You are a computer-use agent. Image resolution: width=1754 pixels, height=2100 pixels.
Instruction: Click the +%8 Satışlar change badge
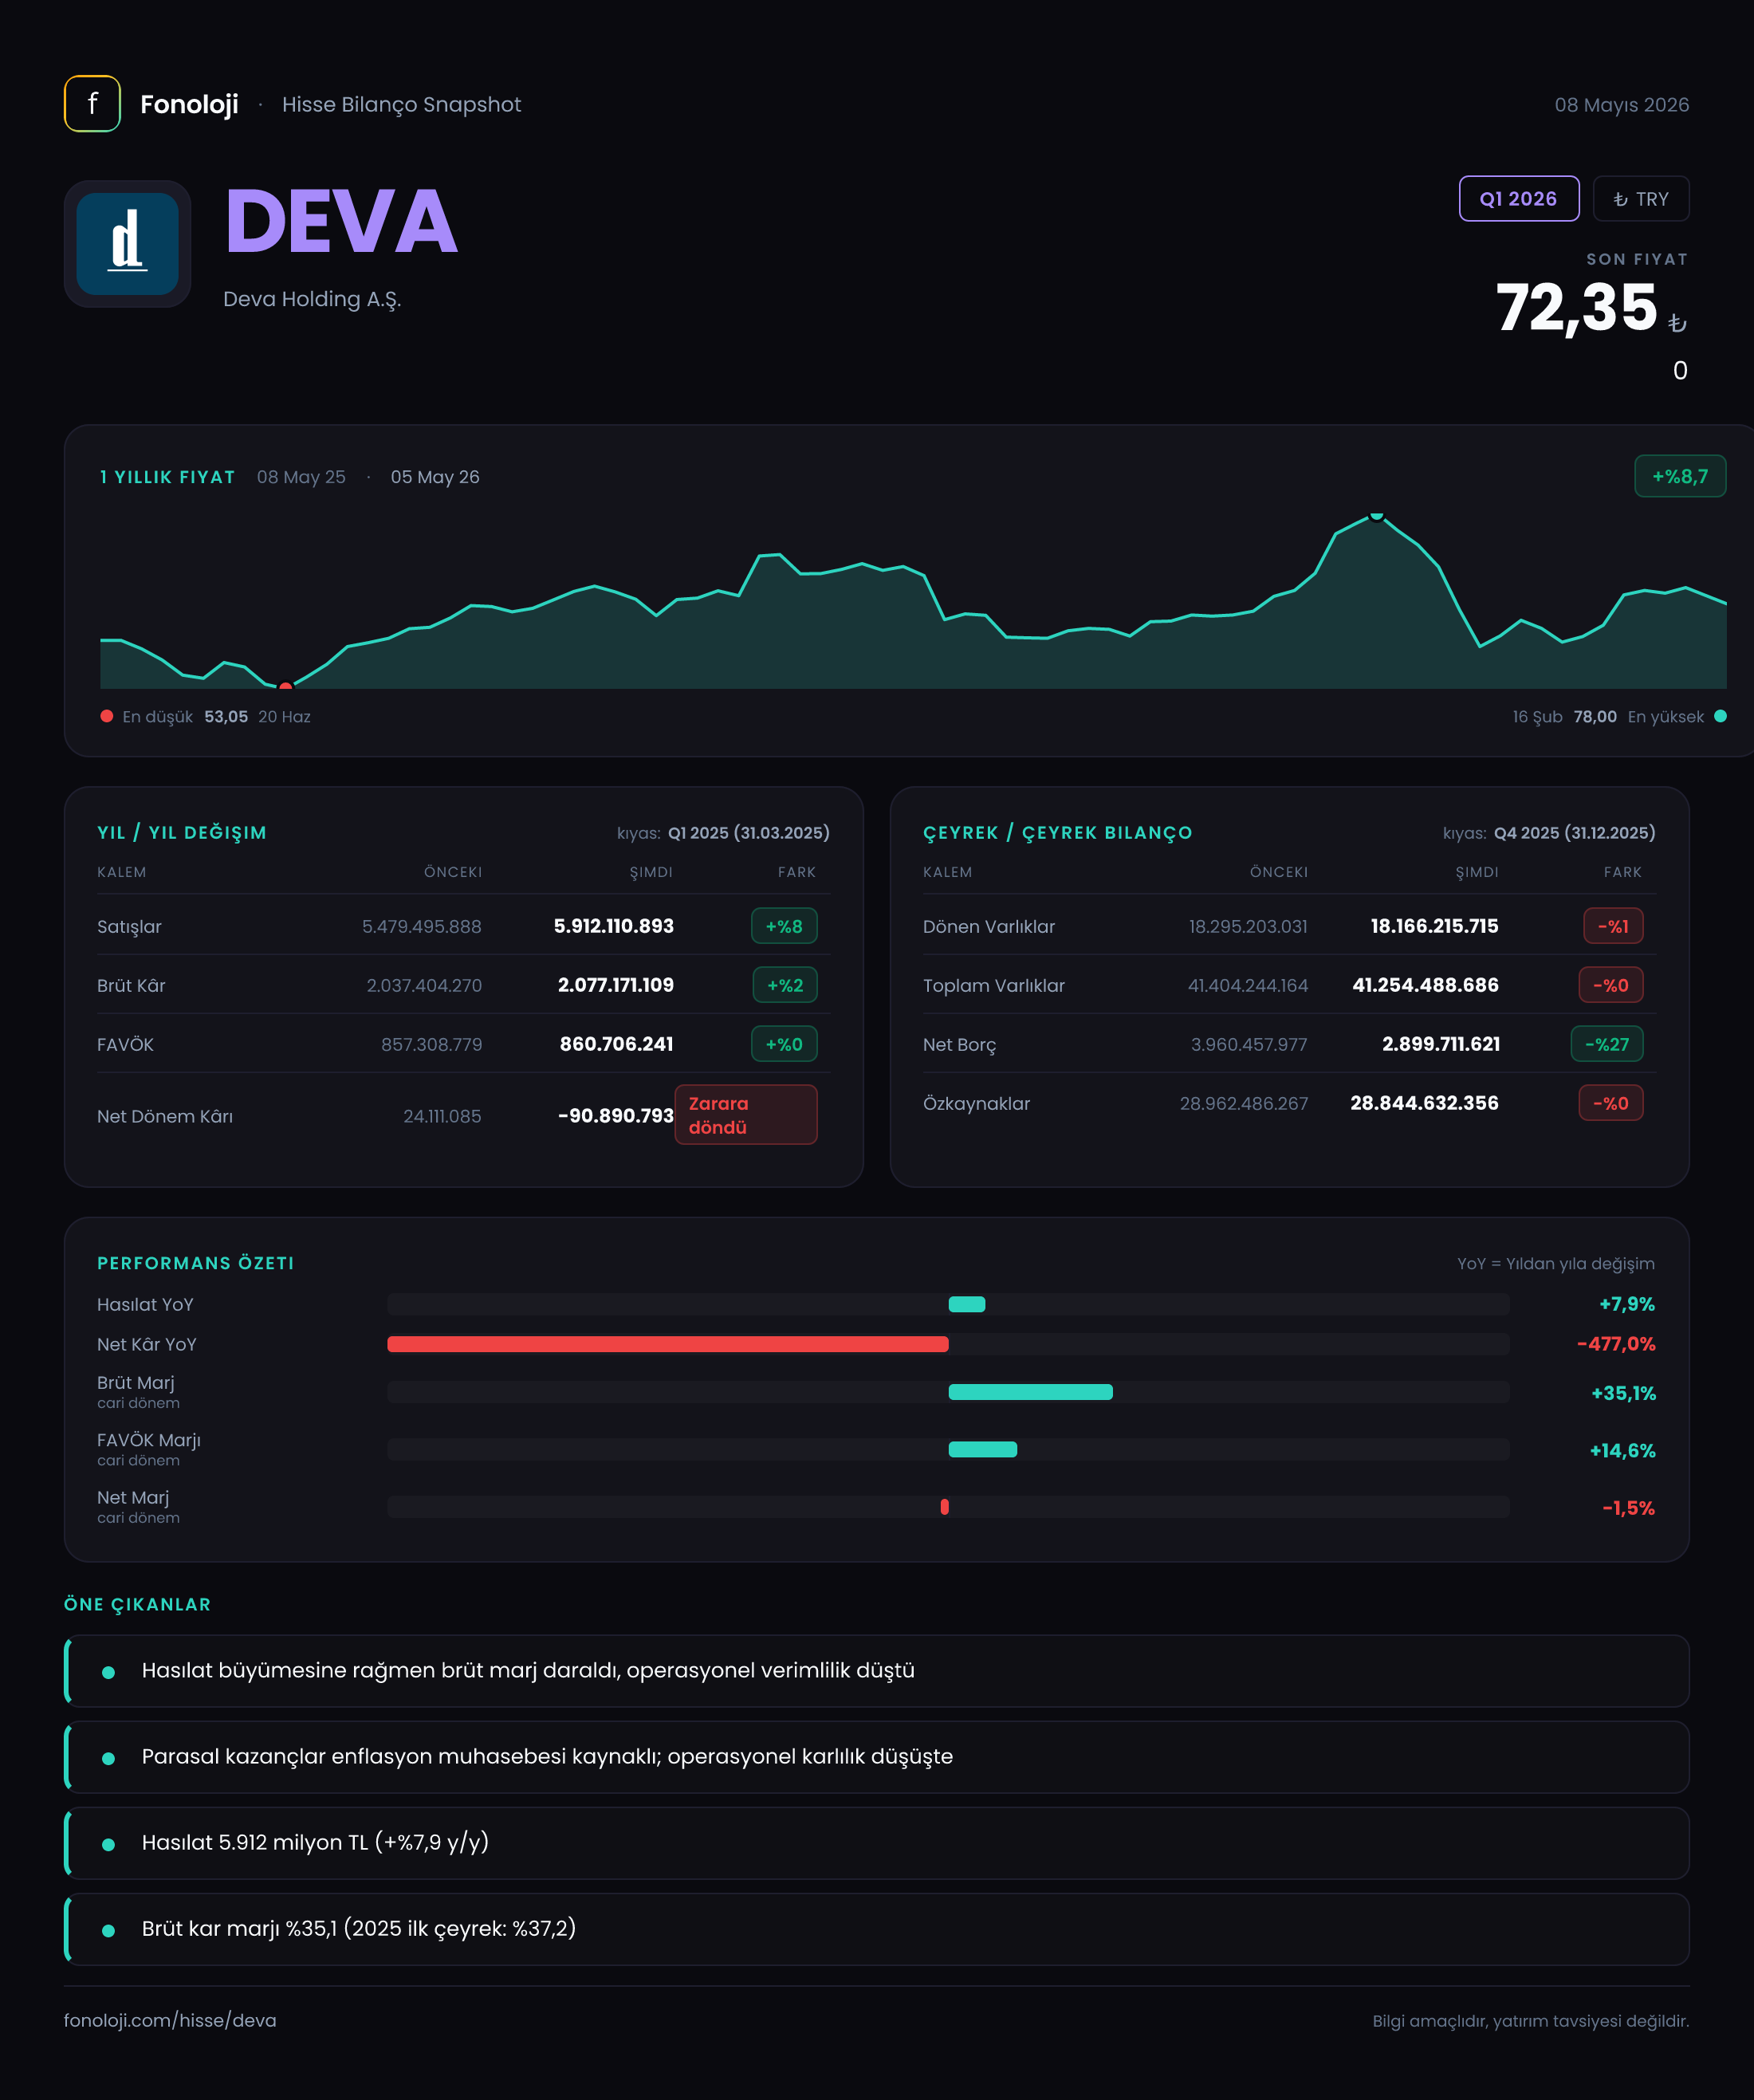[x=784, y=926]
